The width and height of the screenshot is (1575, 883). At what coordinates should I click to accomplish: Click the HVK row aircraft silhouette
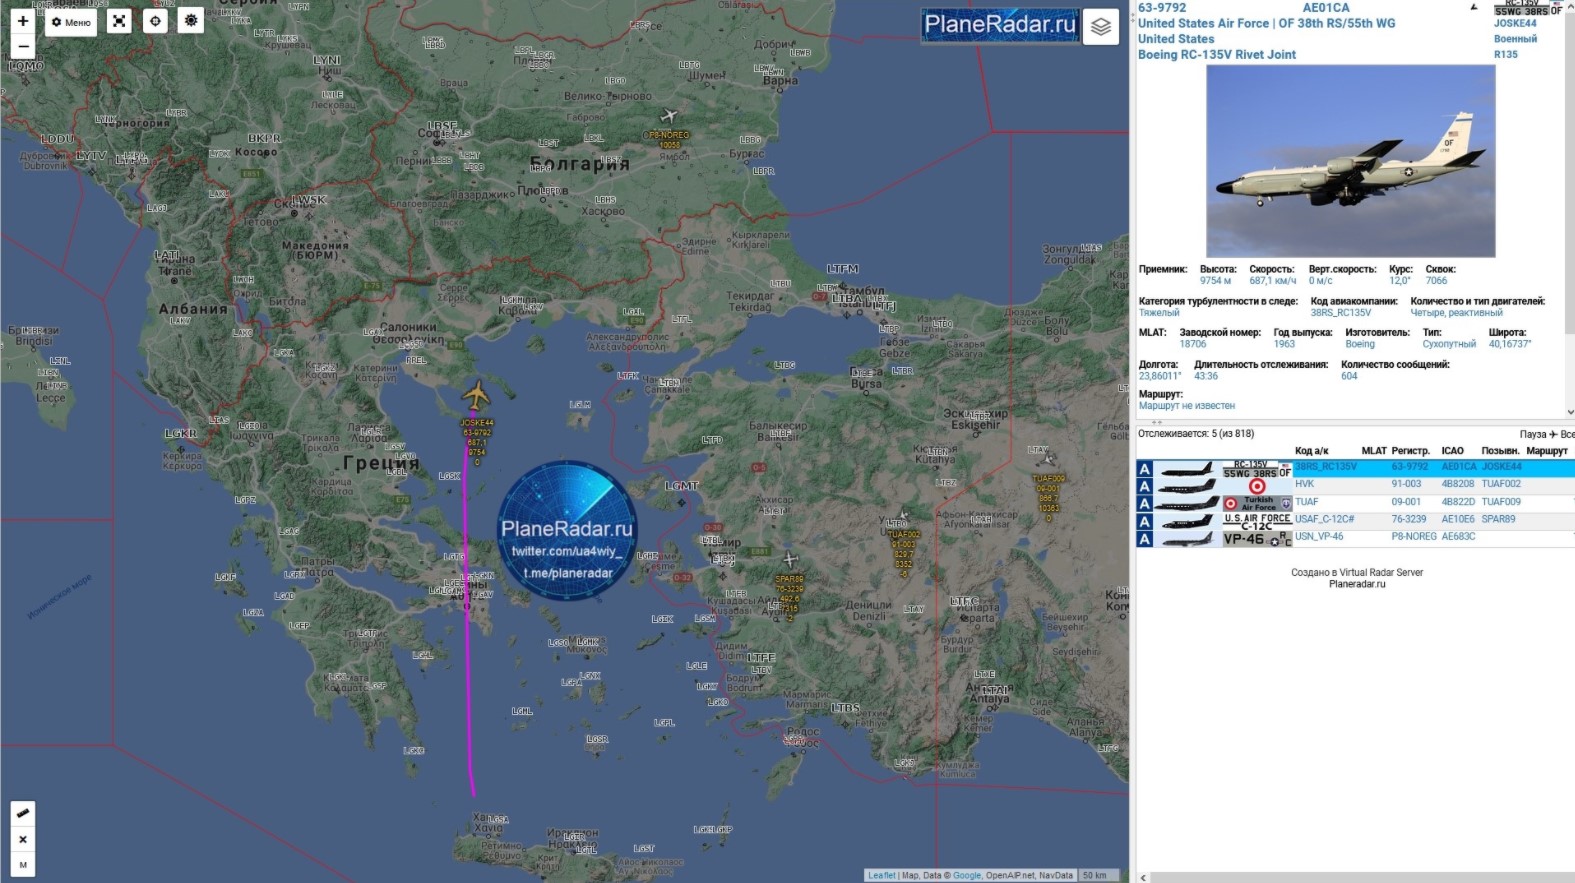(x=1187, y=486)
